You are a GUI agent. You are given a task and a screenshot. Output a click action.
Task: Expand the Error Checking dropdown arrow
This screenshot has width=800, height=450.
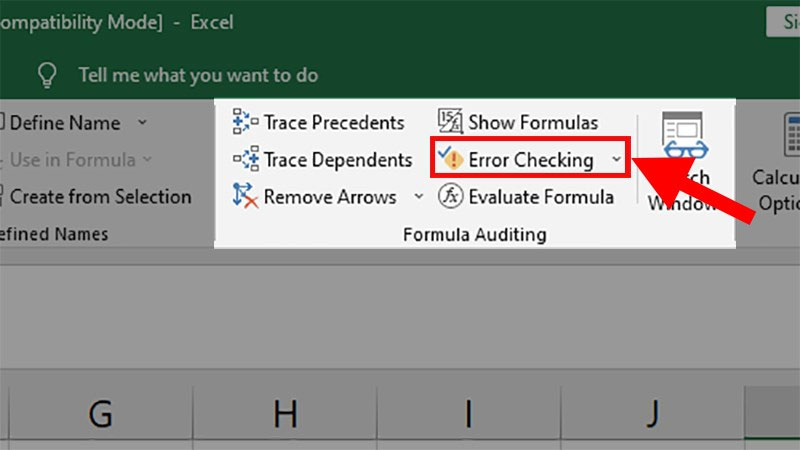click(x=616, y=160)
